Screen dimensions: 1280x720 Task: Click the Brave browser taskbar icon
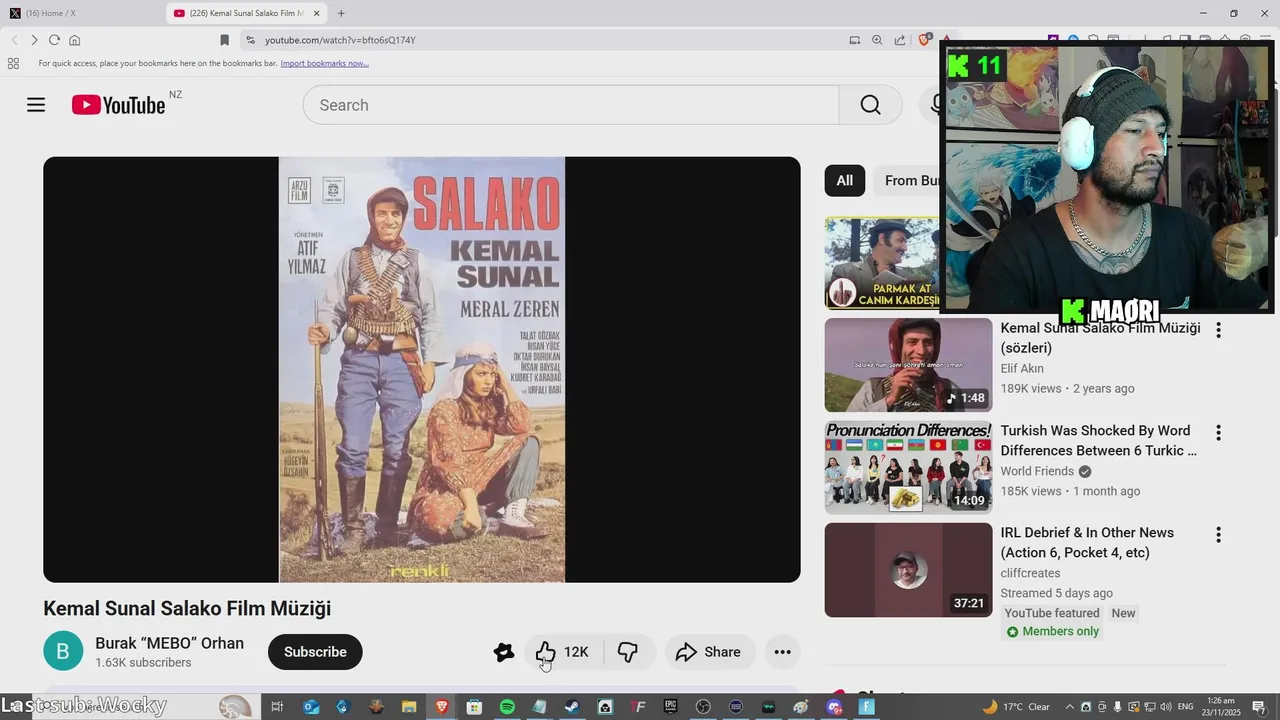(x=442, y=707)
